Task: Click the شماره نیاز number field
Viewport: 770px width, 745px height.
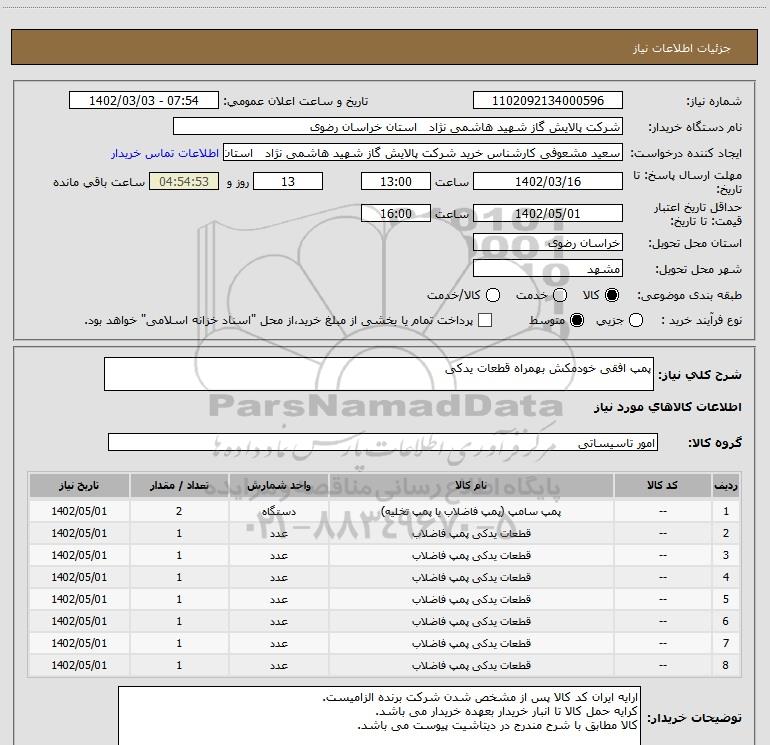Action: point(548,101)
